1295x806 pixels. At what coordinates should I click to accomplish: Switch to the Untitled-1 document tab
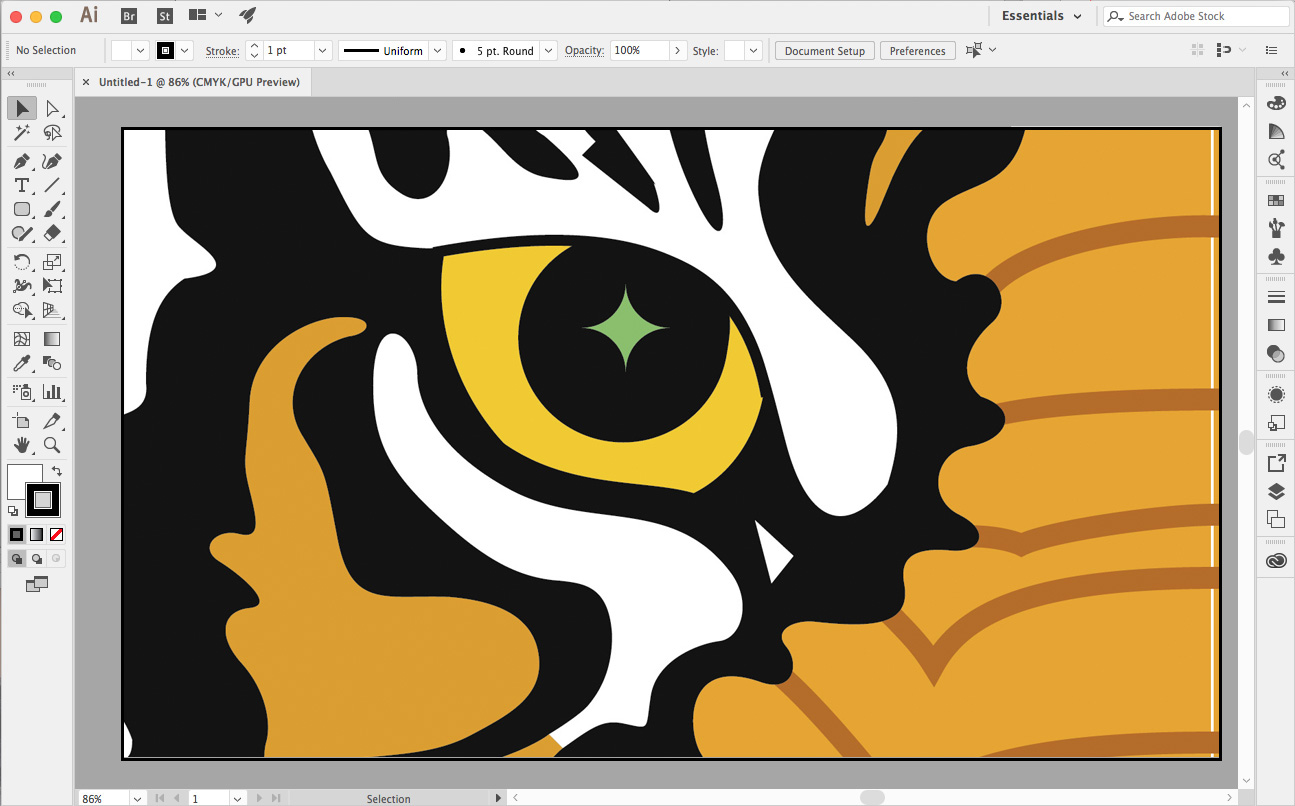[x=199, y=82]
